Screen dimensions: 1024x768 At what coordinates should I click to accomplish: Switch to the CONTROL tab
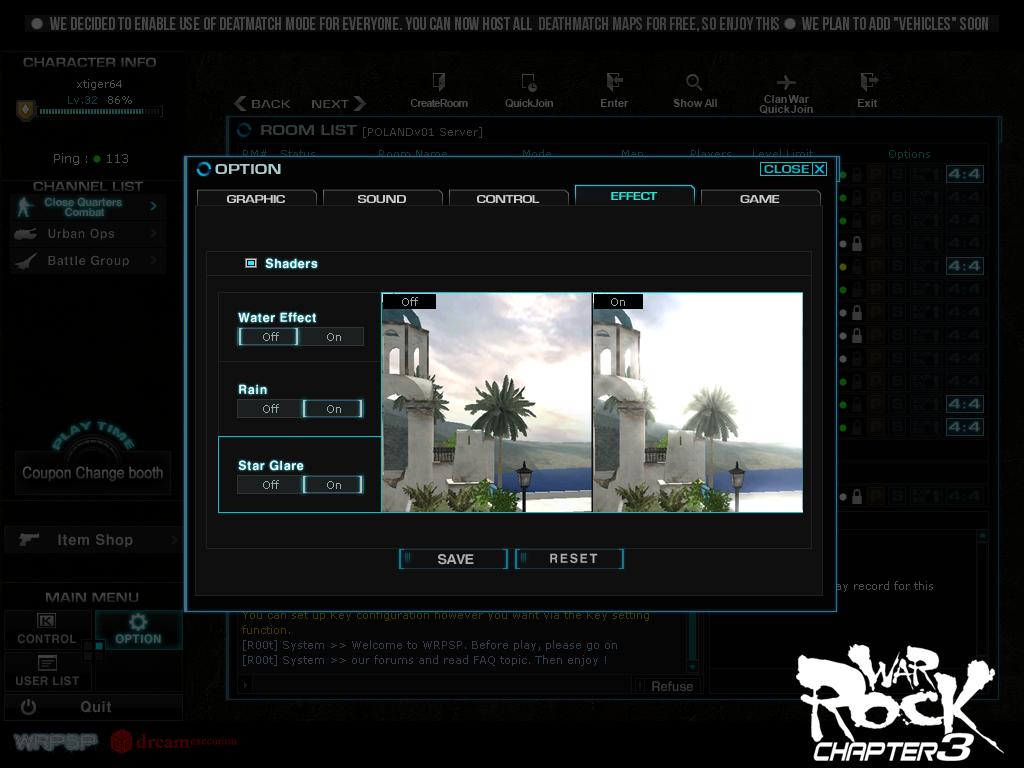click(x=508, y=199)
